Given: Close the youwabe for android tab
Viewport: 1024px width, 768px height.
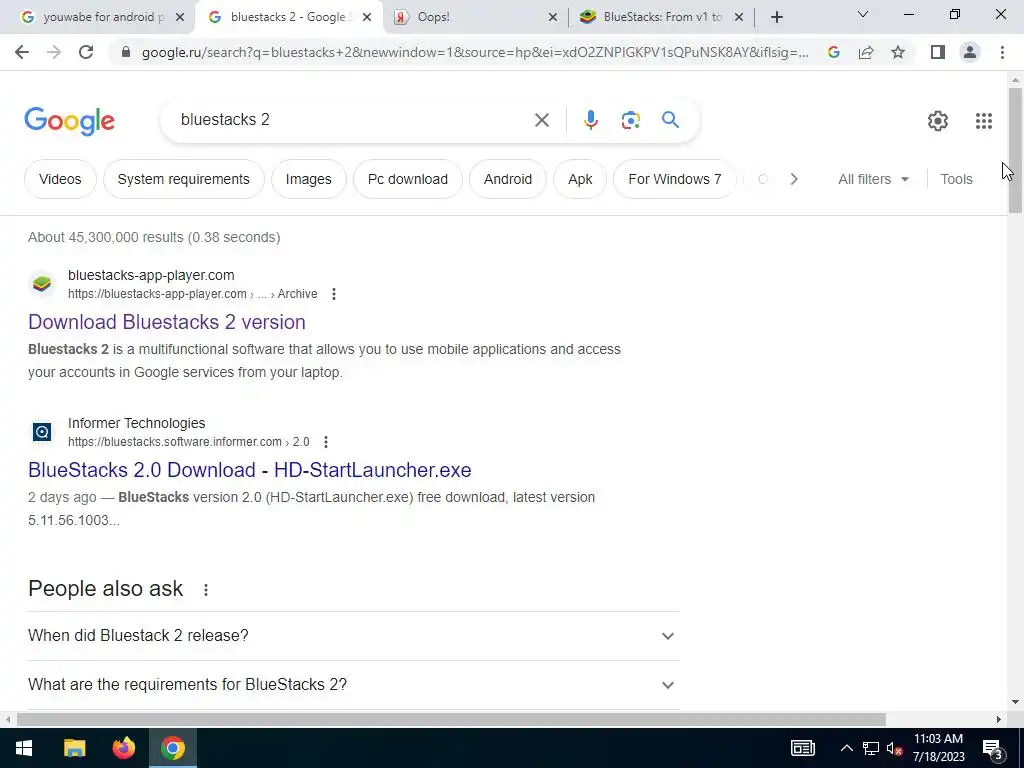Looking at the screenshot, I should point(181,17).
